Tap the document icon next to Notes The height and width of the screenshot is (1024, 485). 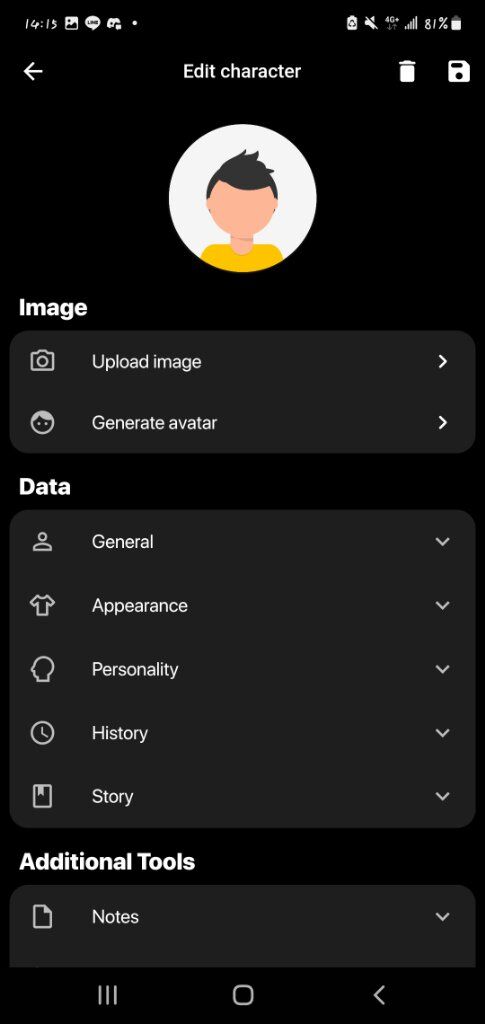(42, 916)
